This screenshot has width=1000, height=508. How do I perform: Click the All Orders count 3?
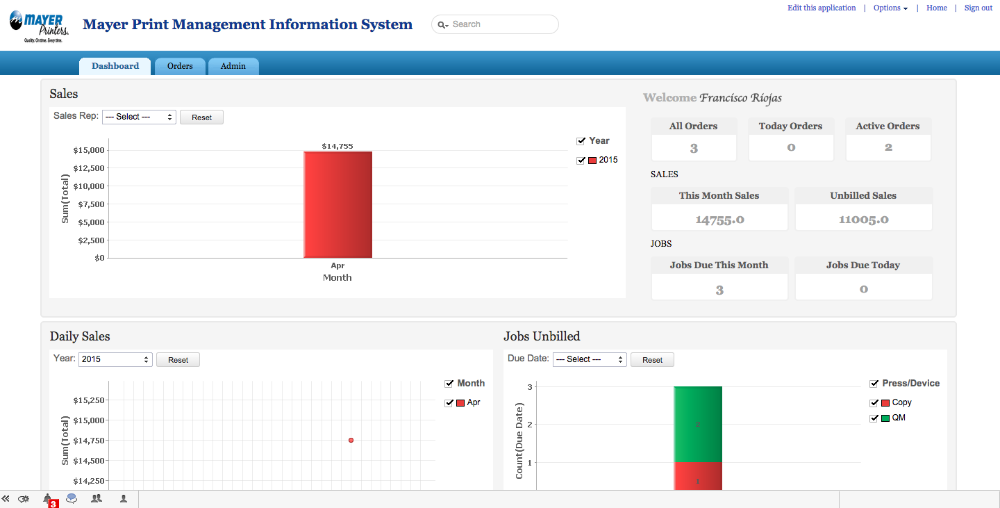(x=694, y=149)
